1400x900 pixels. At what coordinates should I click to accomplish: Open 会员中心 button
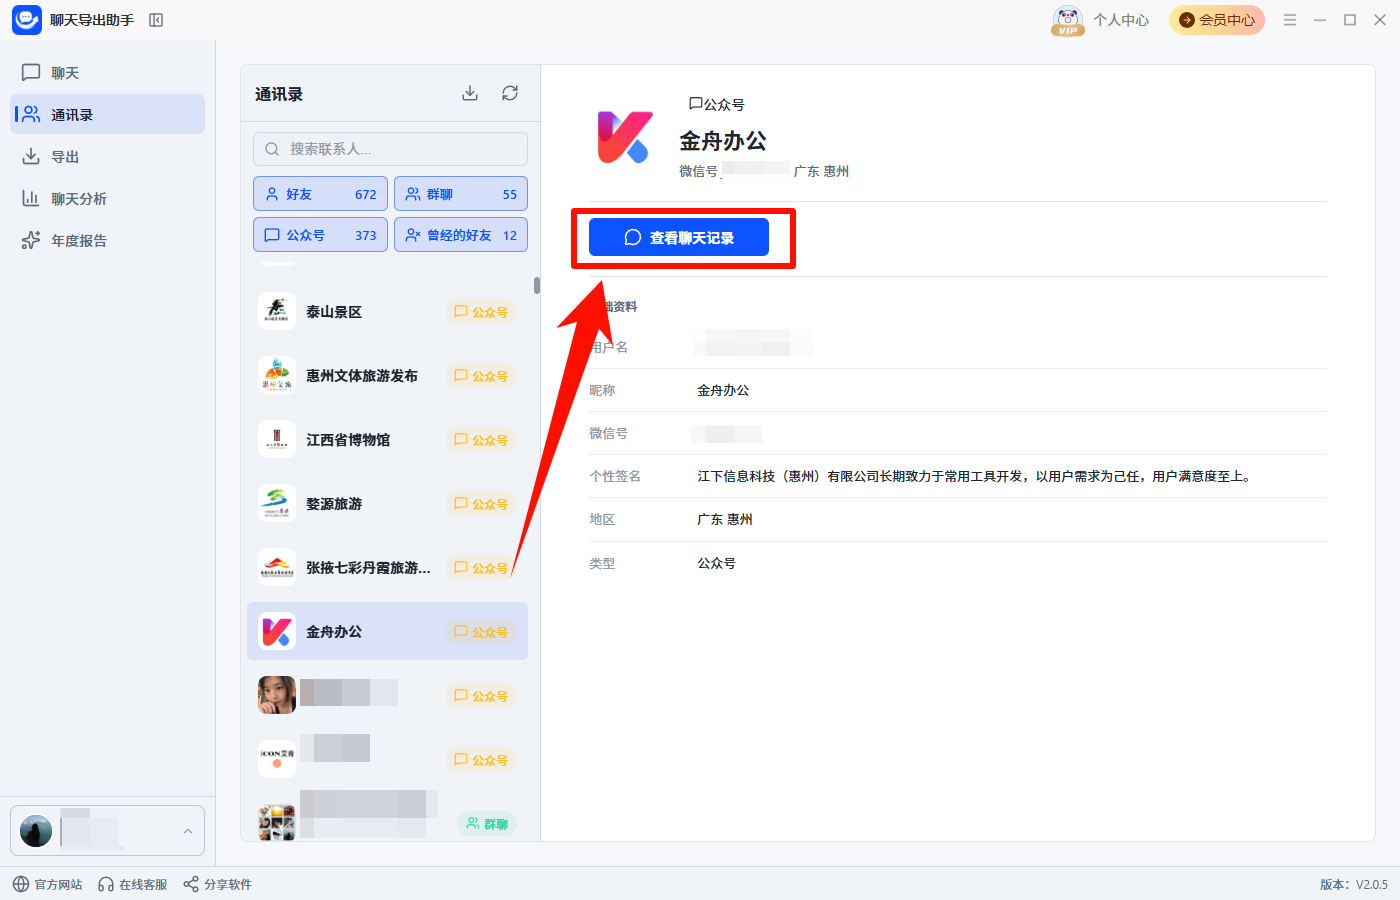point(1217,20)
